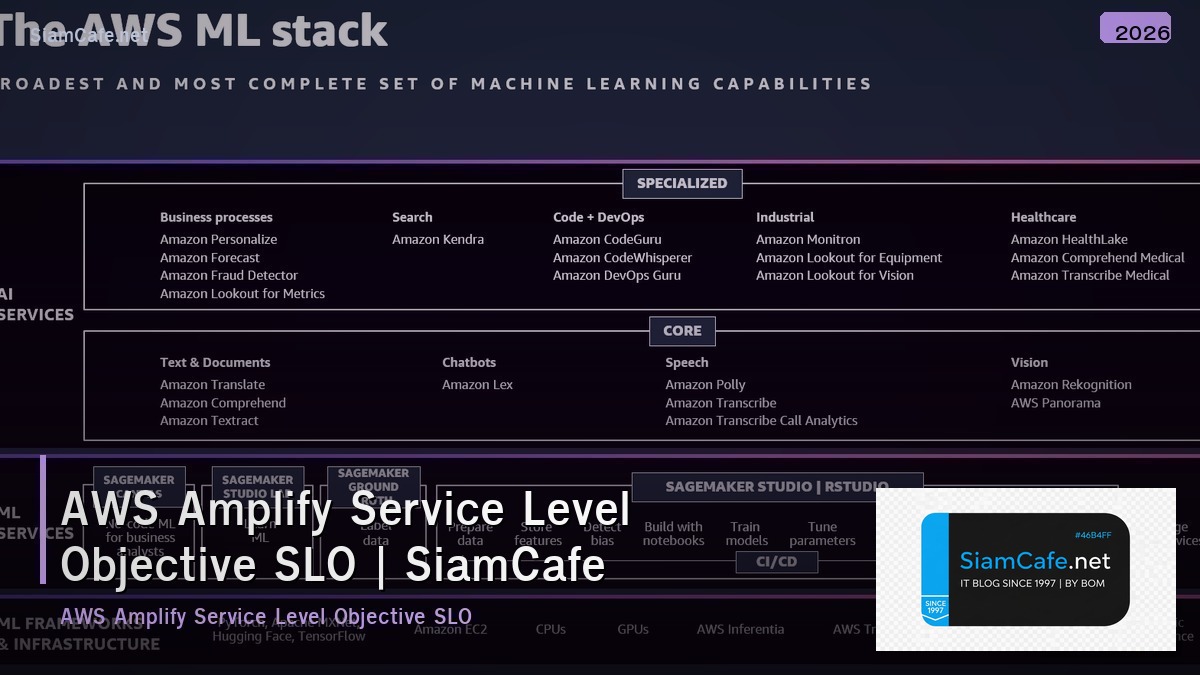Click the SAGEMAKER GROUND TRUTH icon
This screenshot has width=1200, height=675.
373,479
